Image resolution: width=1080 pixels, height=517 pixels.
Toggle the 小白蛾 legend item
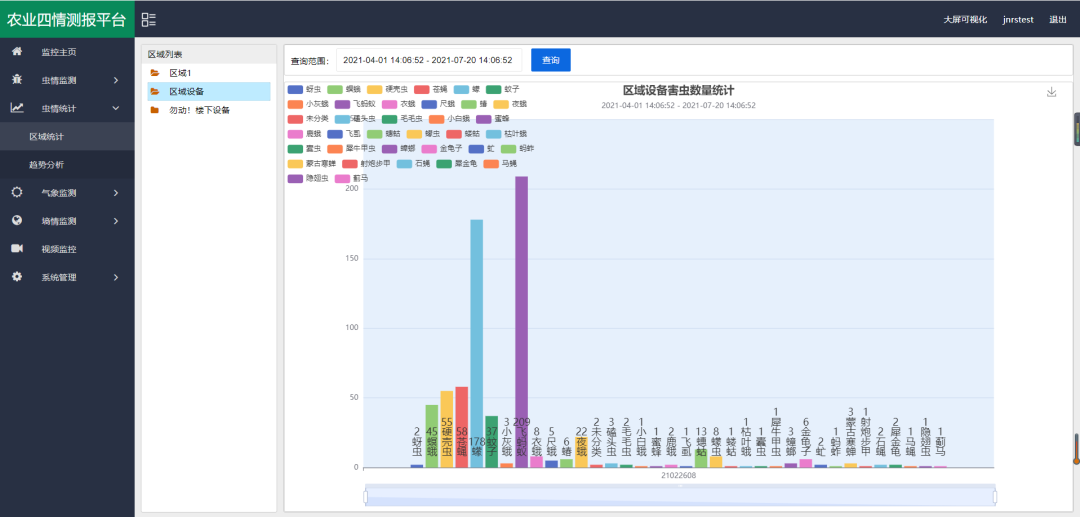(449, 119)
